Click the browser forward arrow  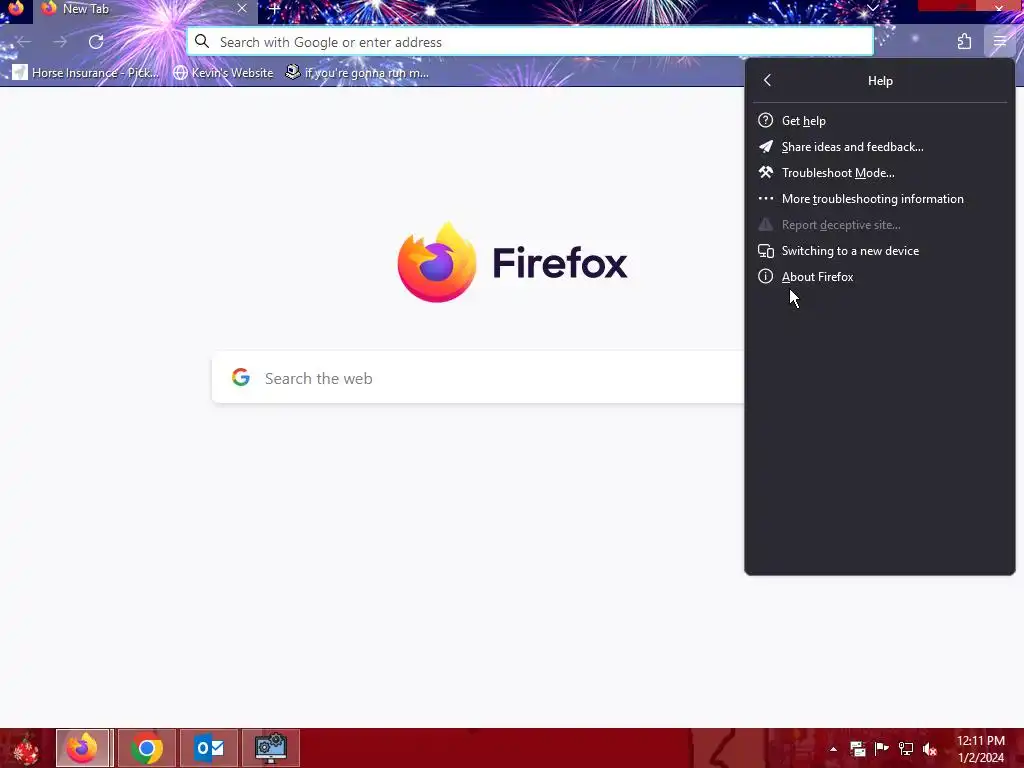point(60,42)
